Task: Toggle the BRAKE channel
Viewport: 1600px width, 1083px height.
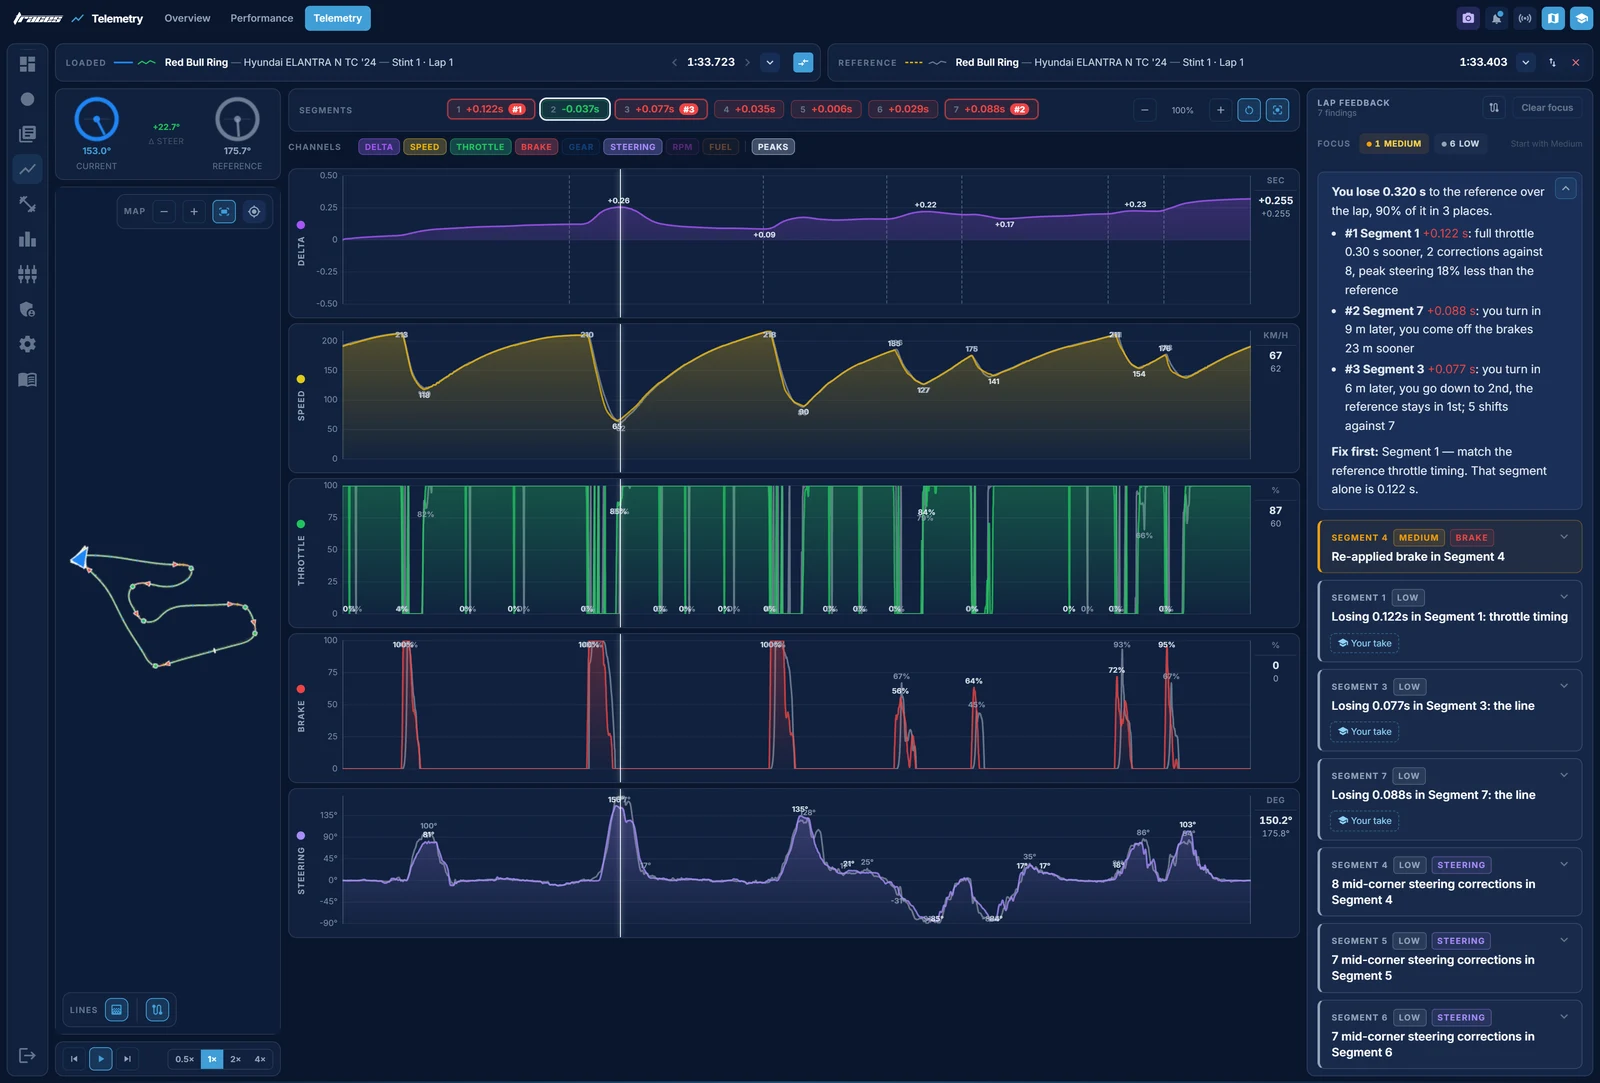Action: 536,147
